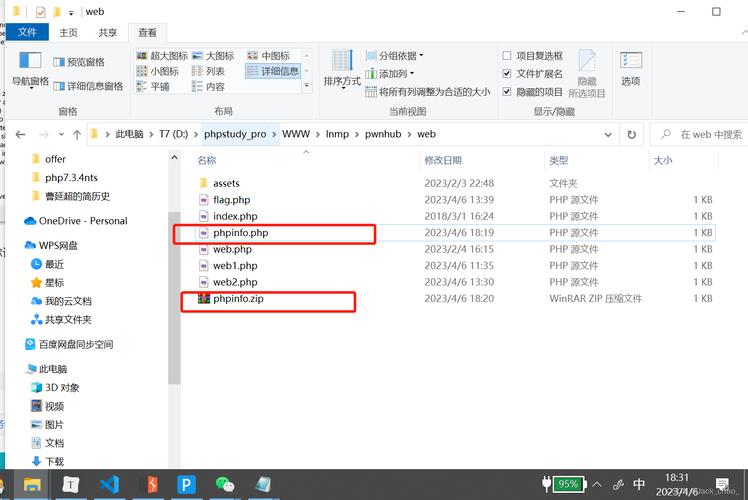Viewport: 748px width, 500px height.
Task: Go back using the back arrow
Action: [x=21, y=135]
